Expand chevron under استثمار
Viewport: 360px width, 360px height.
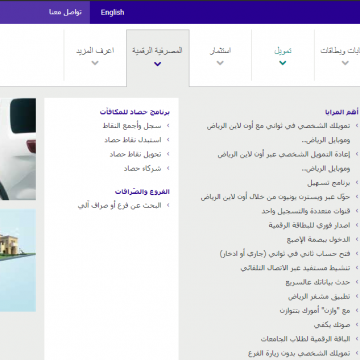pos(220,63)
